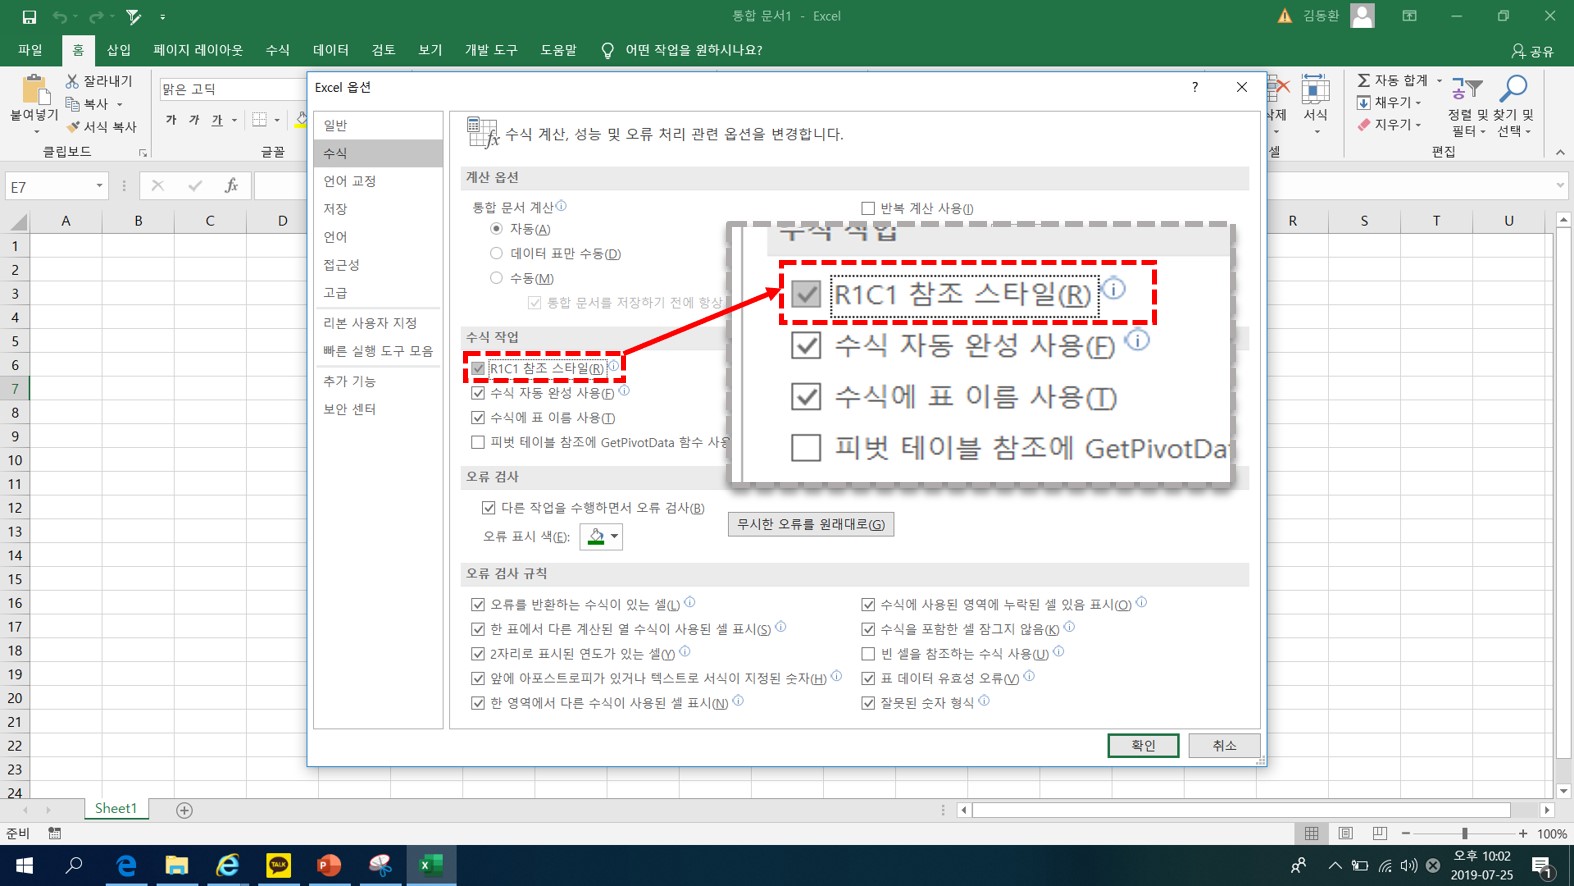Enable GetPivotData function checkbox

[x=478, y=442]
